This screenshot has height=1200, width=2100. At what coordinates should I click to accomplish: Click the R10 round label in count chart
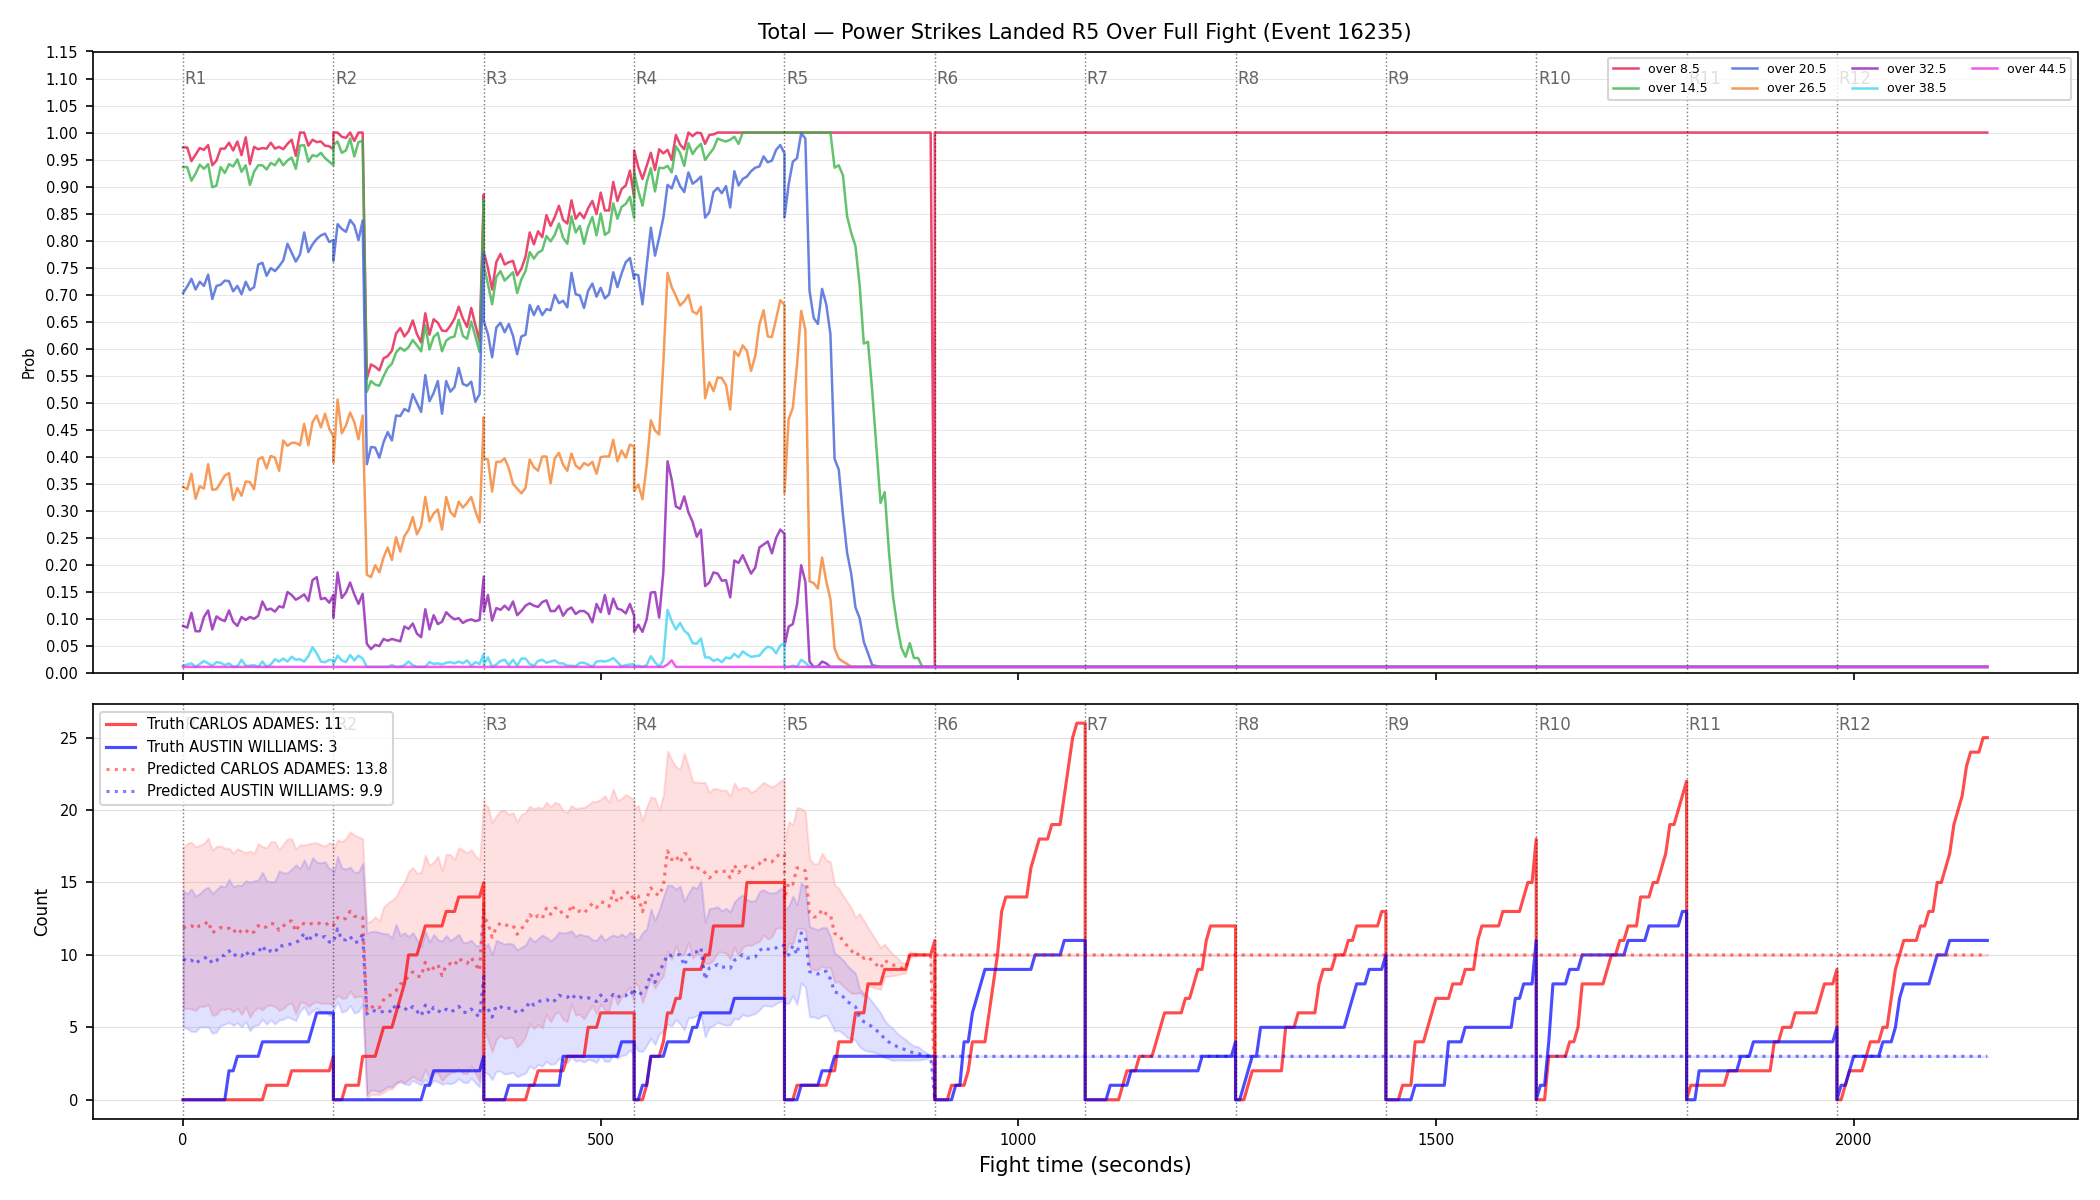click(1554, 724)
